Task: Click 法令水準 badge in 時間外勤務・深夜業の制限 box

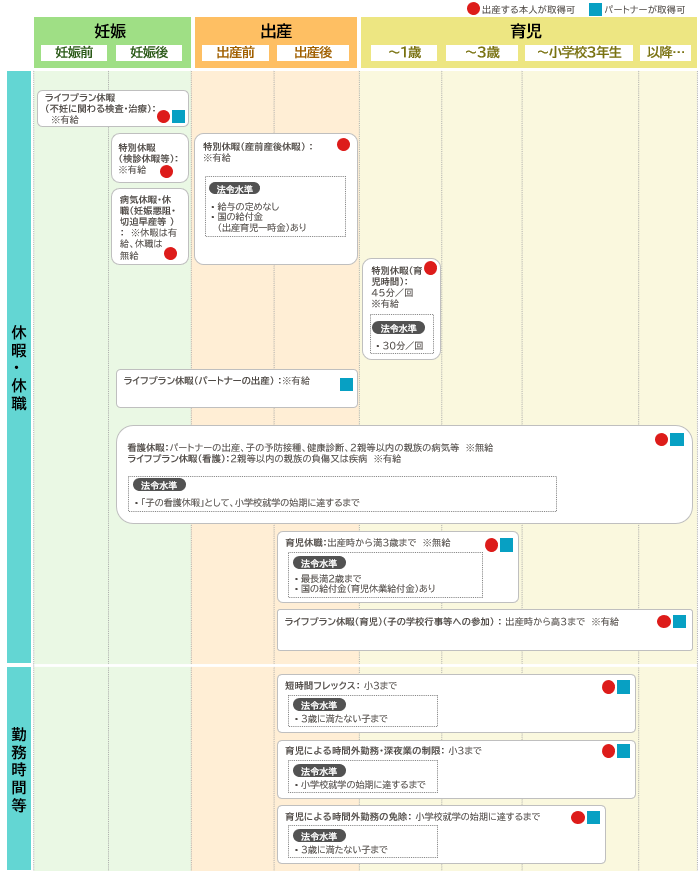Action: point(319,771)
